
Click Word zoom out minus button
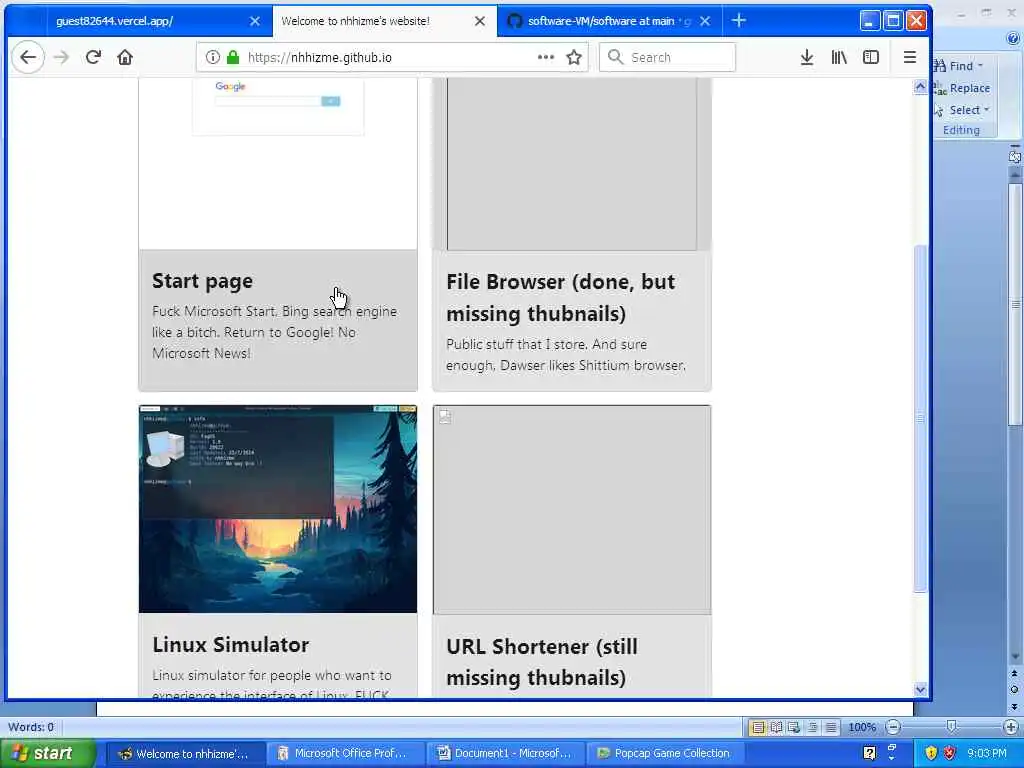(893, 727)
